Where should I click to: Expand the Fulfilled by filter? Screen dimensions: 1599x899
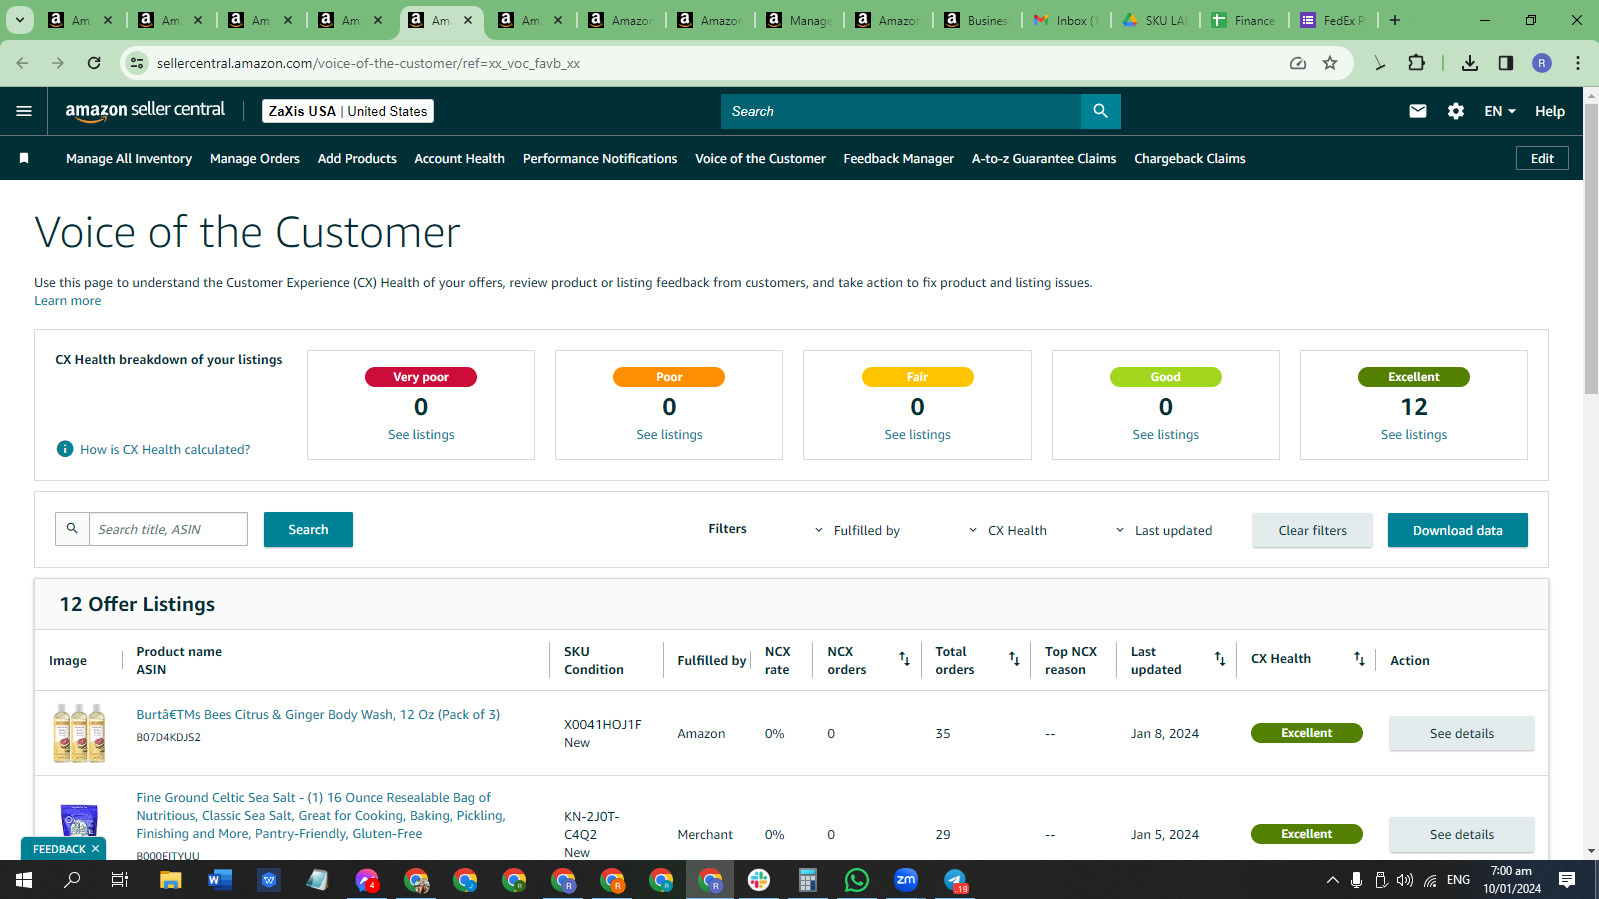click(857, 530)
